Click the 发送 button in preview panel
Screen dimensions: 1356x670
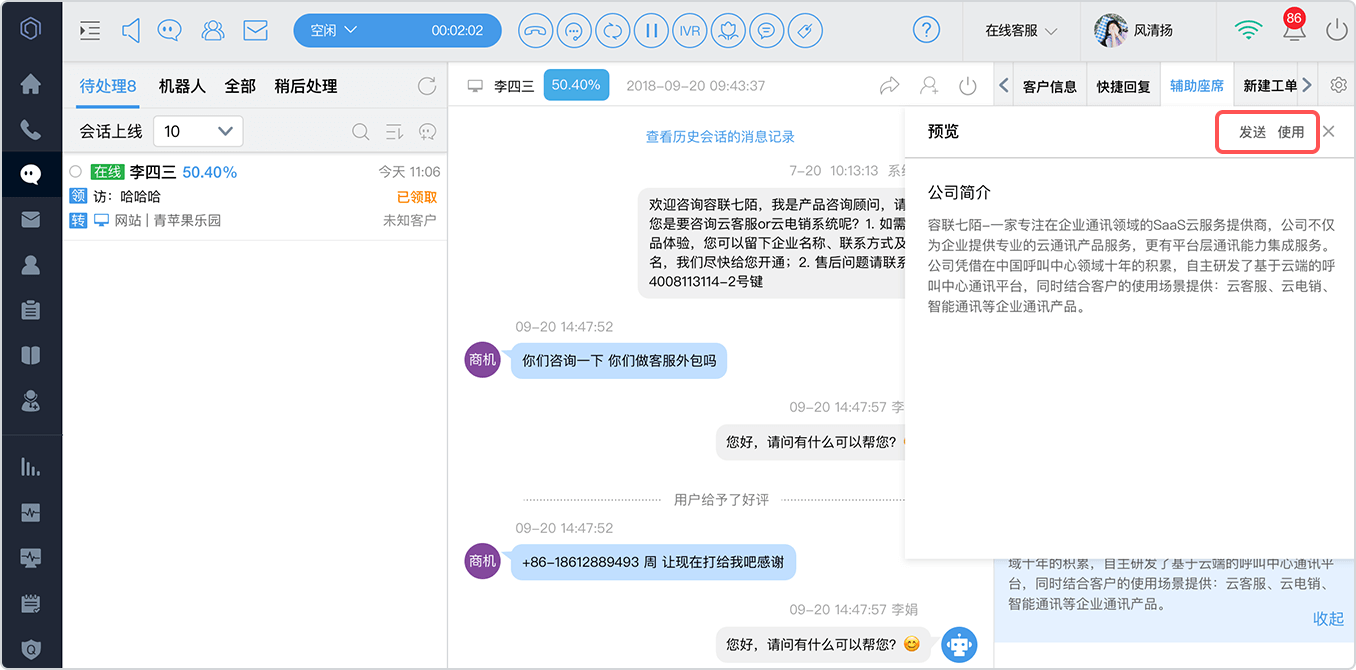click(1252, 132)
